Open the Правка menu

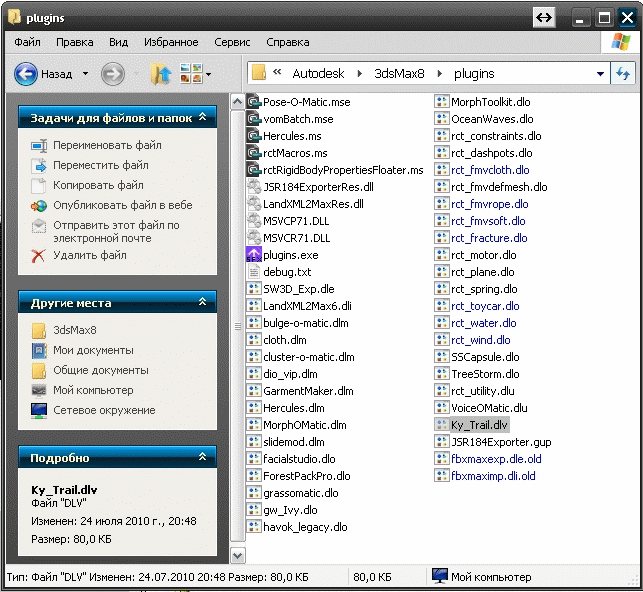[x=75, y=42]
